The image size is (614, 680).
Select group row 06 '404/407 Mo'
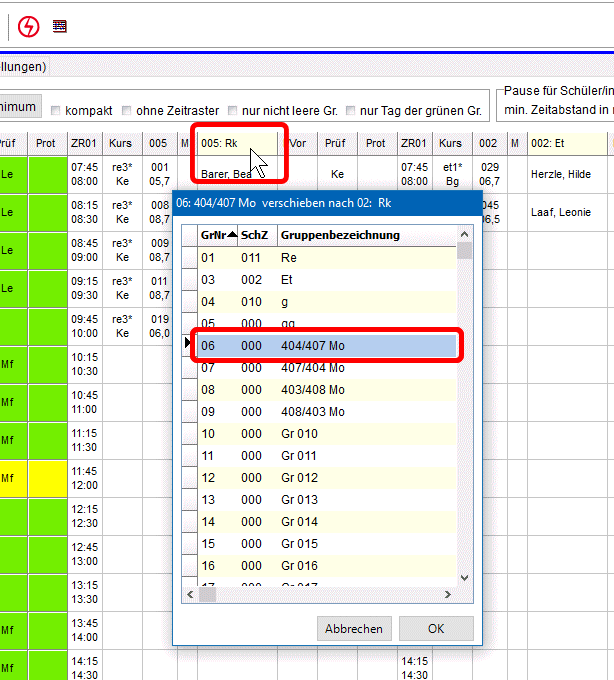[325, 345]
